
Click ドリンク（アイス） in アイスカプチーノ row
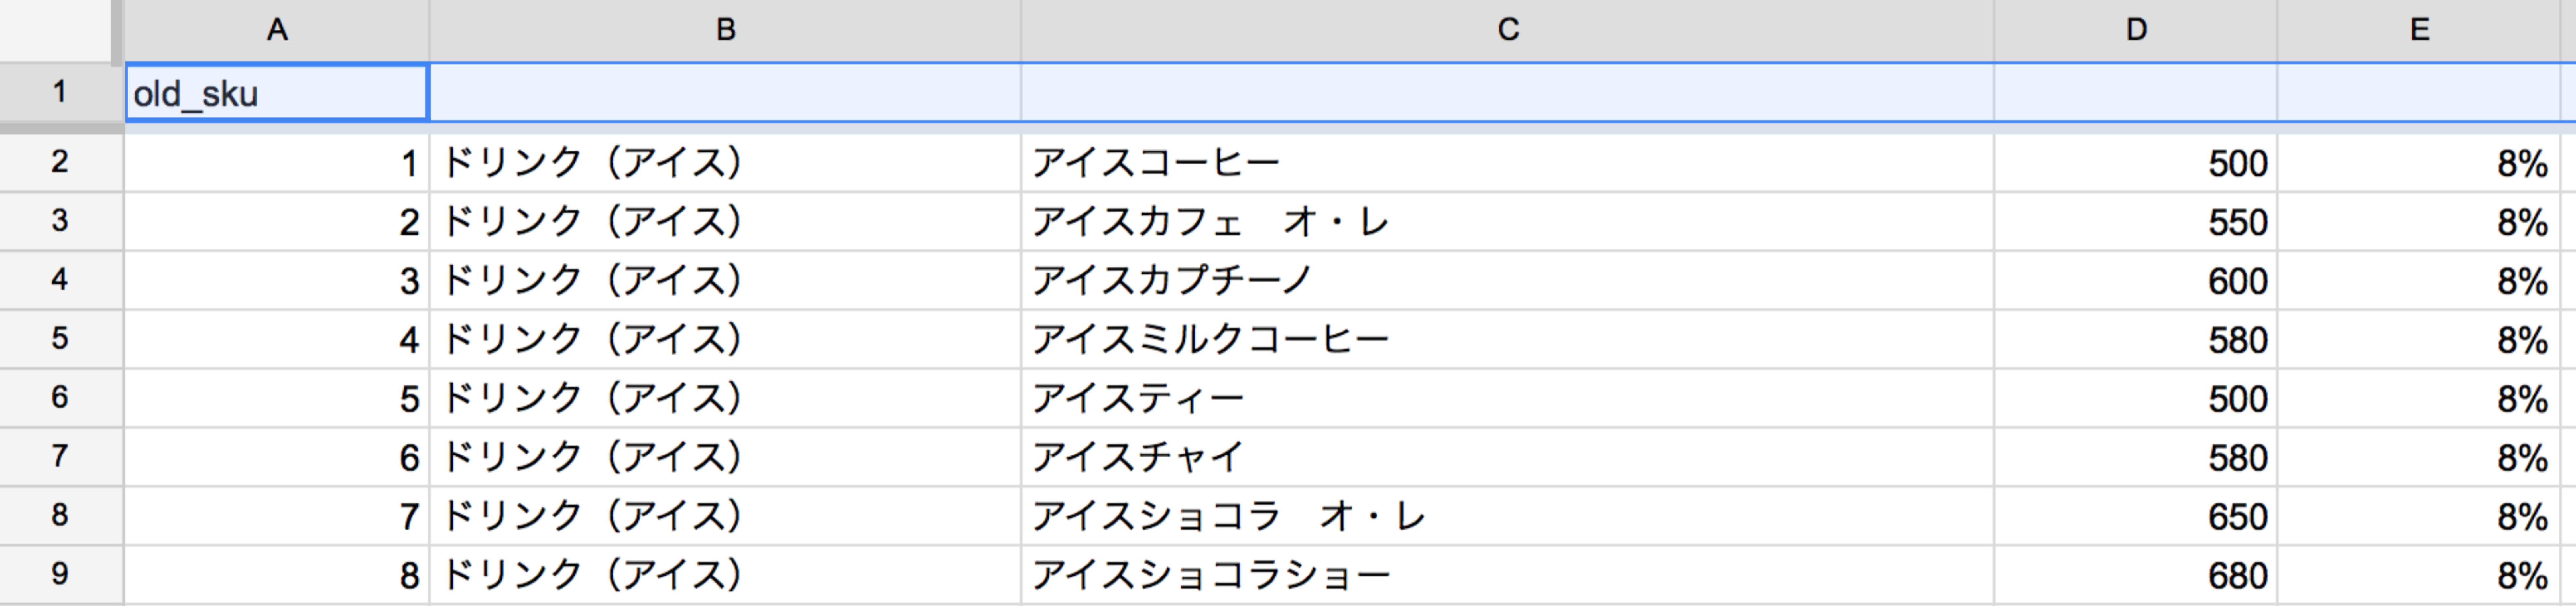[x=725, y=280]
